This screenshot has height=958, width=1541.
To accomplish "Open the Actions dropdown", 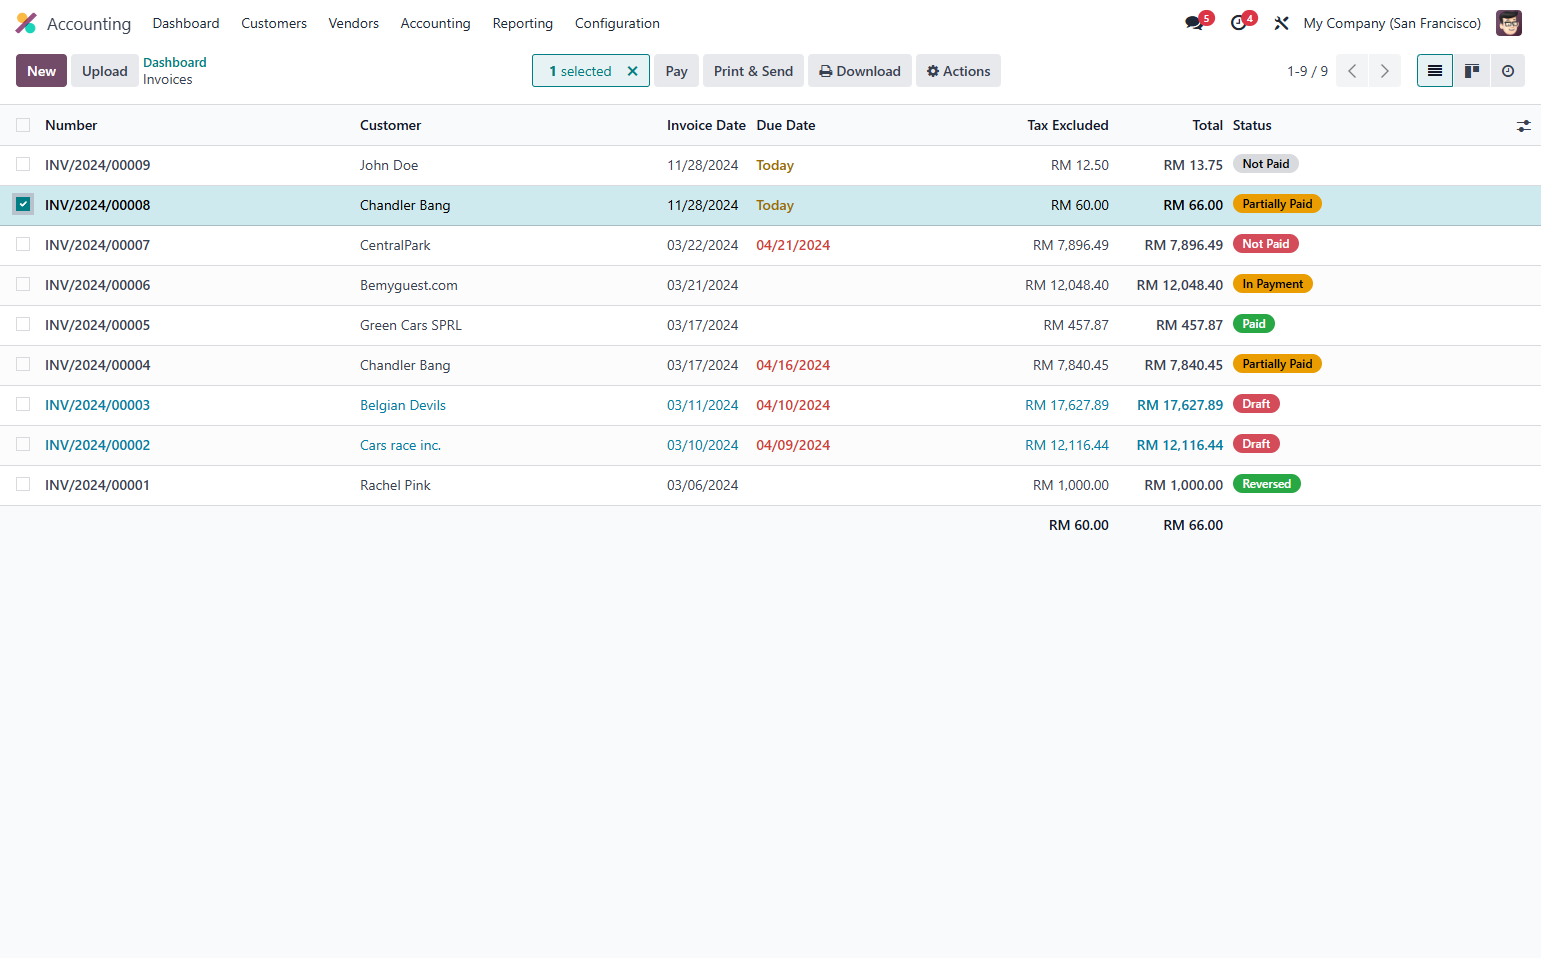I will coord(958,71).
